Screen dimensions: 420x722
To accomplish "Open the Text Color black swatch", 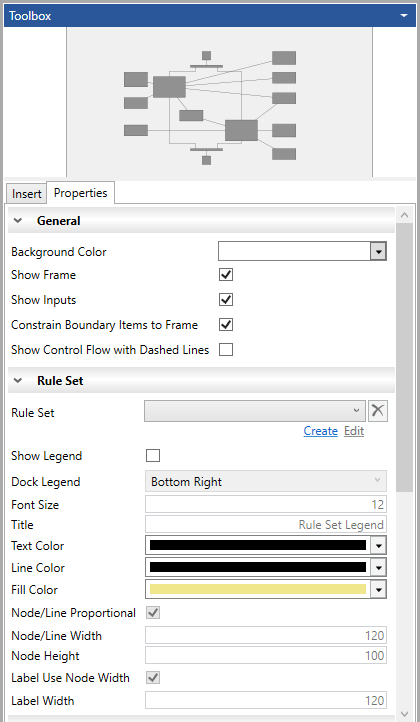I will pos(258,545).
